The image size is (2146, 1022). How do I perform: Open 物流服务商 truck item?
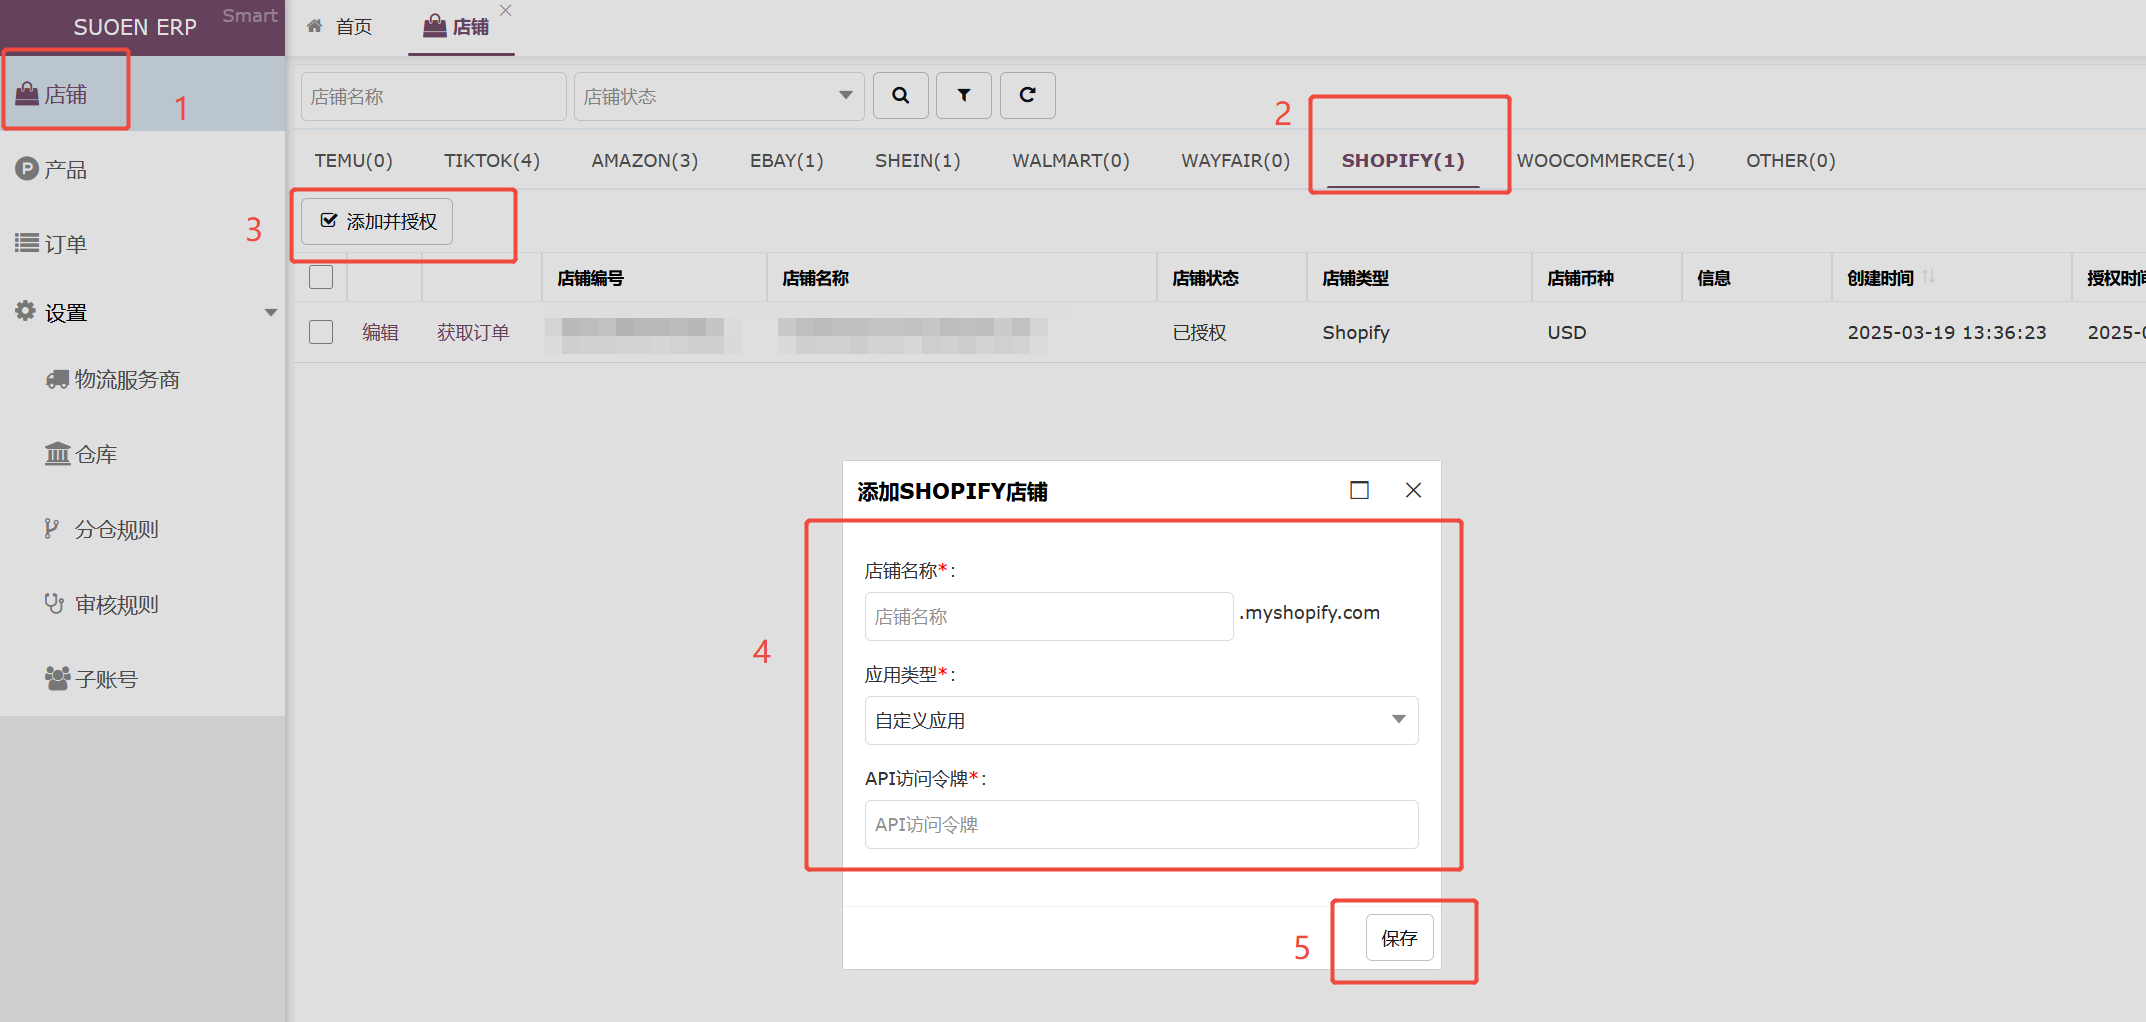(x=112, y=380)
